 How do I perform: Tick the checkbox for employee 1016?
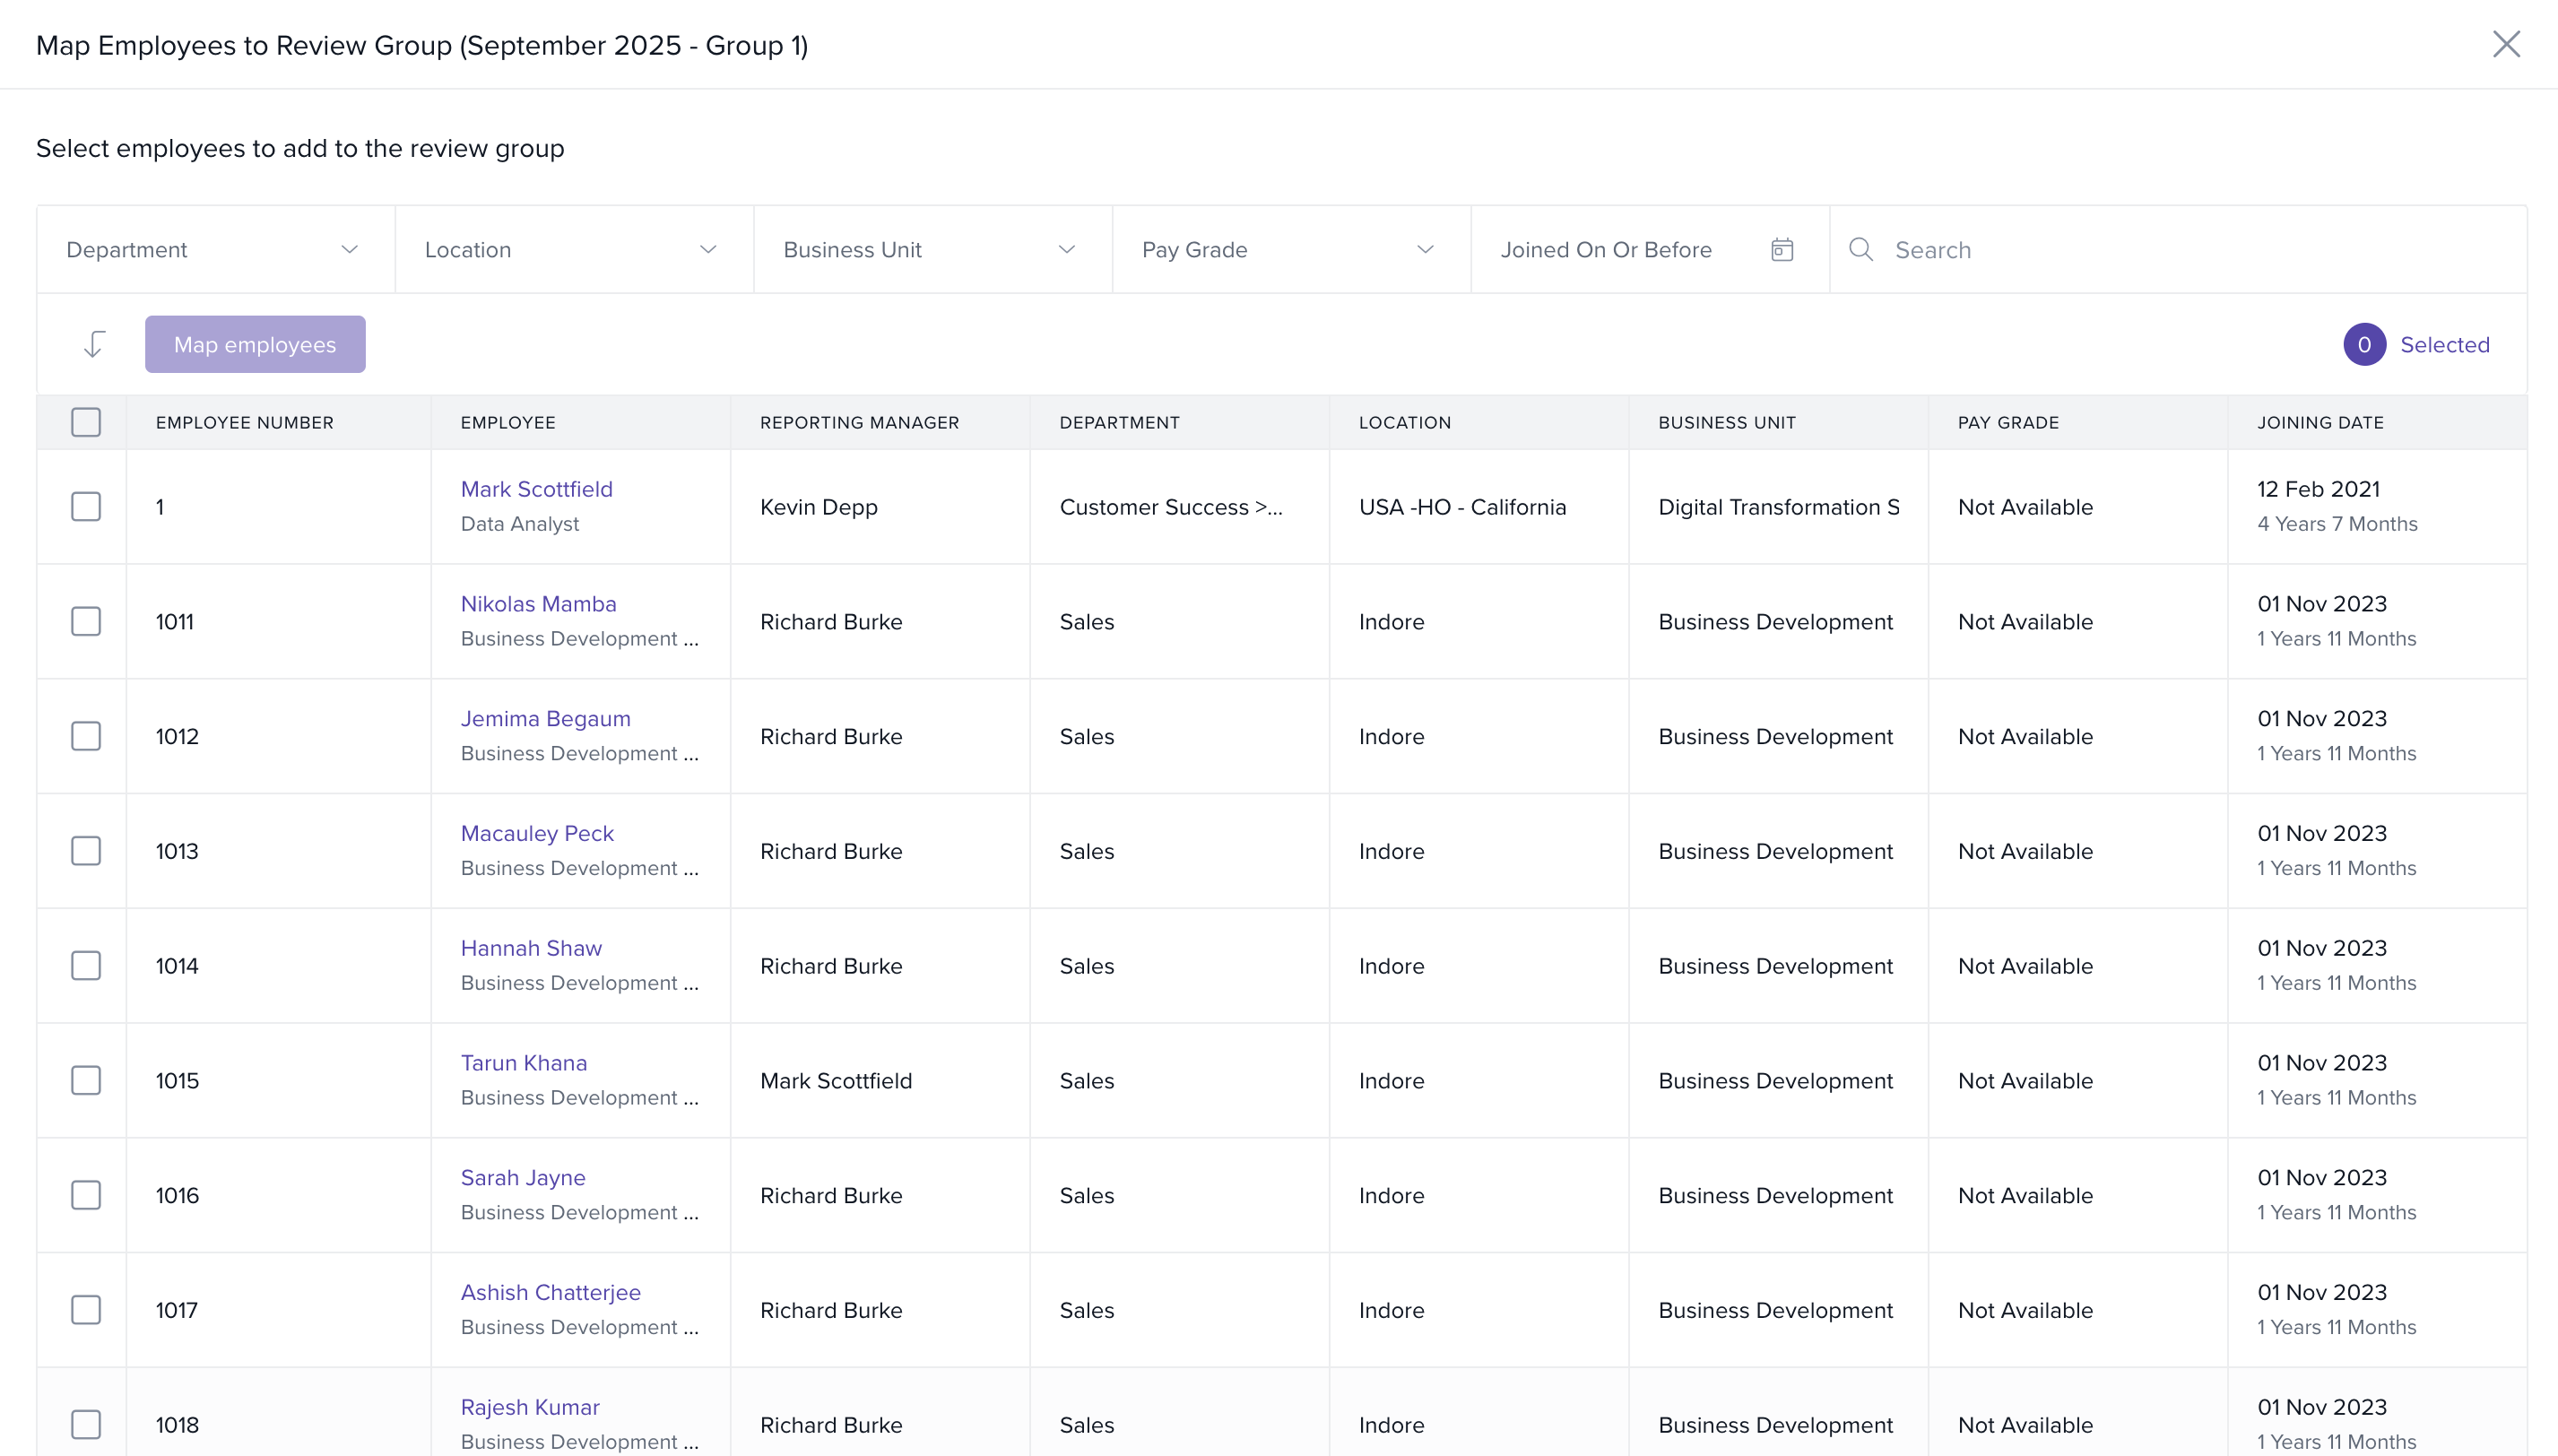(x=86, y=1195)
